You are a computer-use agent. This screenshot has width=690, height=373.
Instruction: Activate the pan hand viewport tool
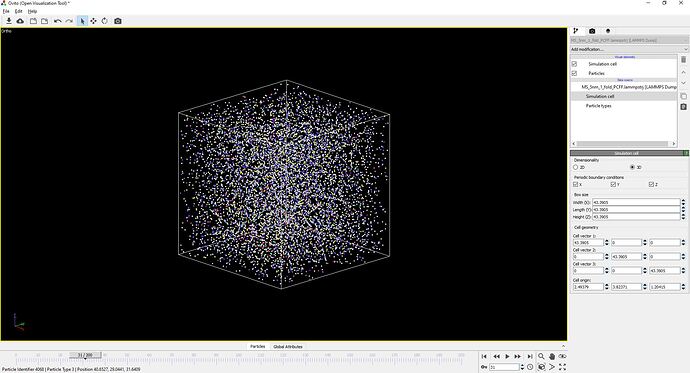[x=551, y=356]
